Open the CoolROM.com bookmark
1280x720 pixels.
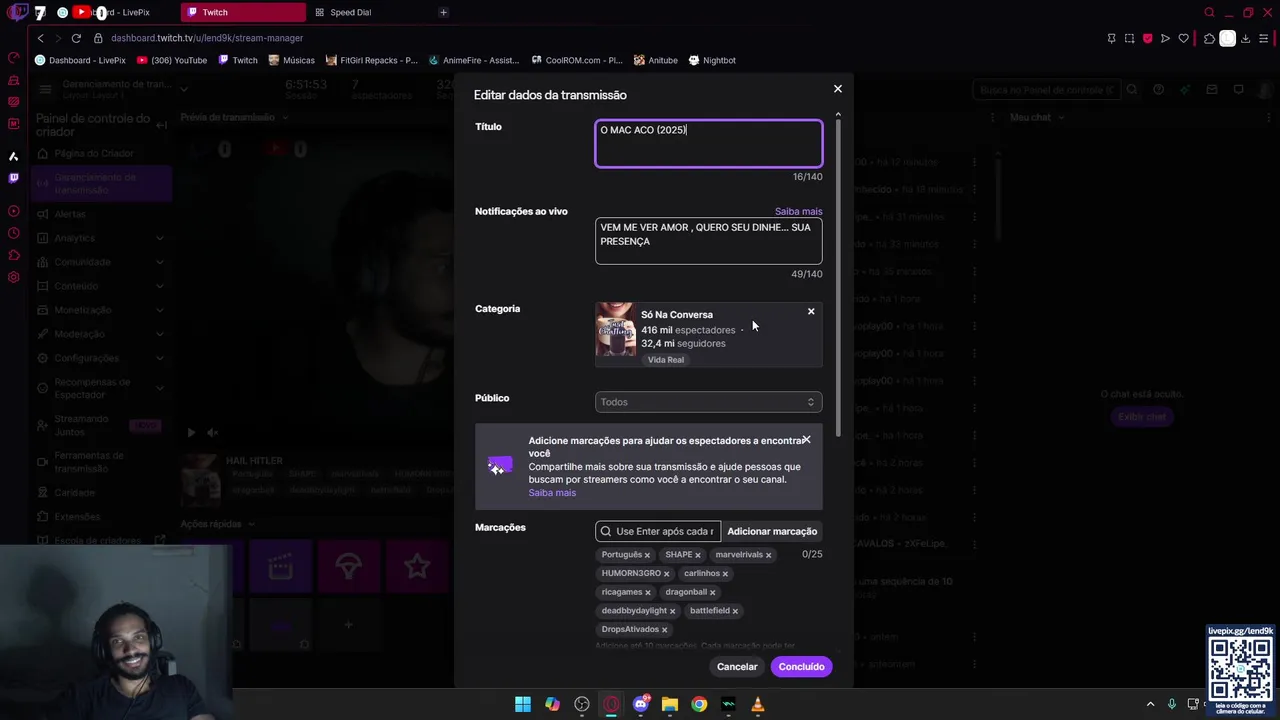[x=577, y=60]
